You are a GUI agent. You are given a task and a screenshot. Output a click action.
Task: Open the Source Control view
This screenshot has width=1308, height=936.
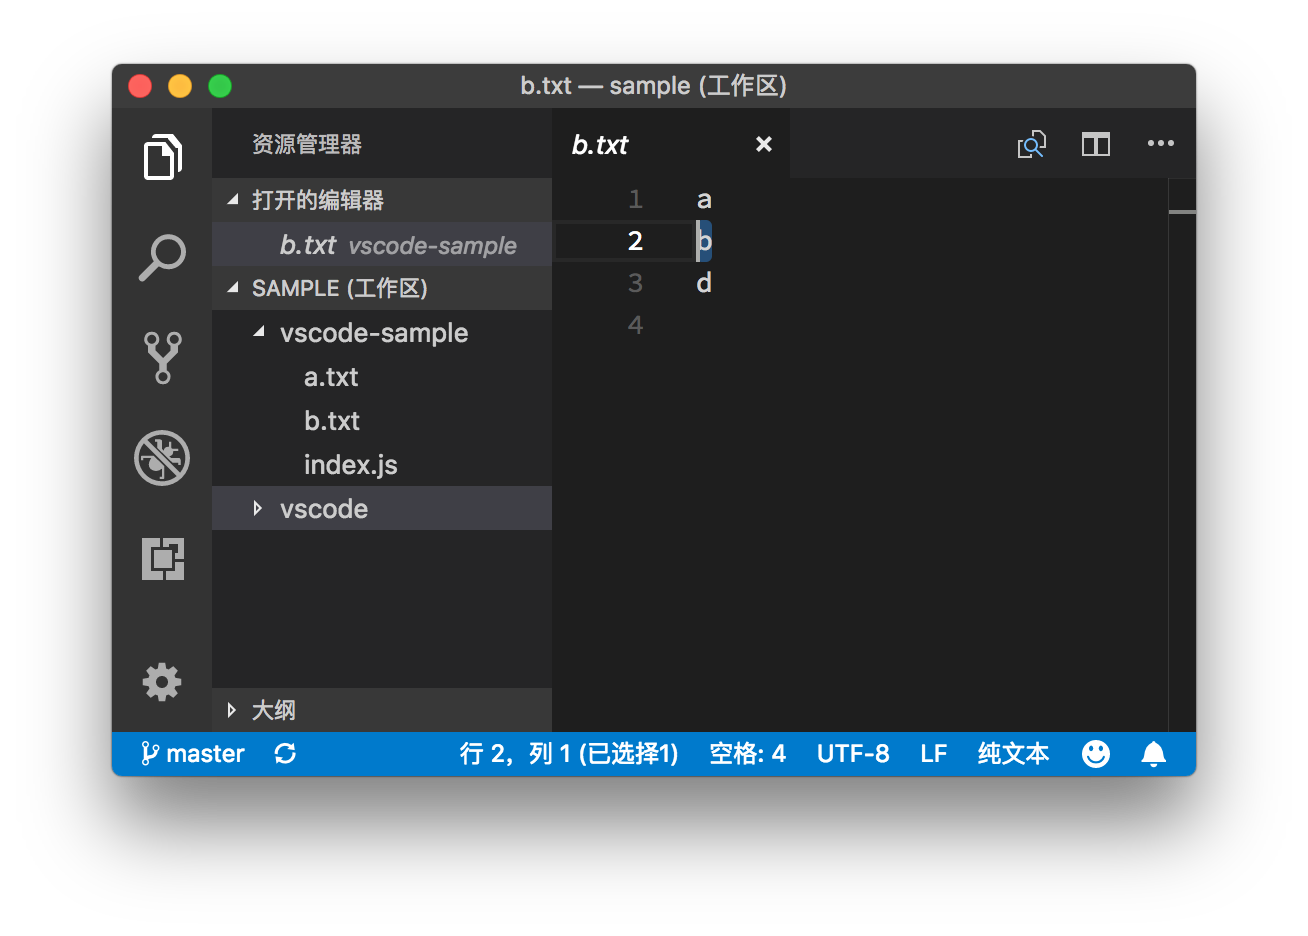(162, 357)
